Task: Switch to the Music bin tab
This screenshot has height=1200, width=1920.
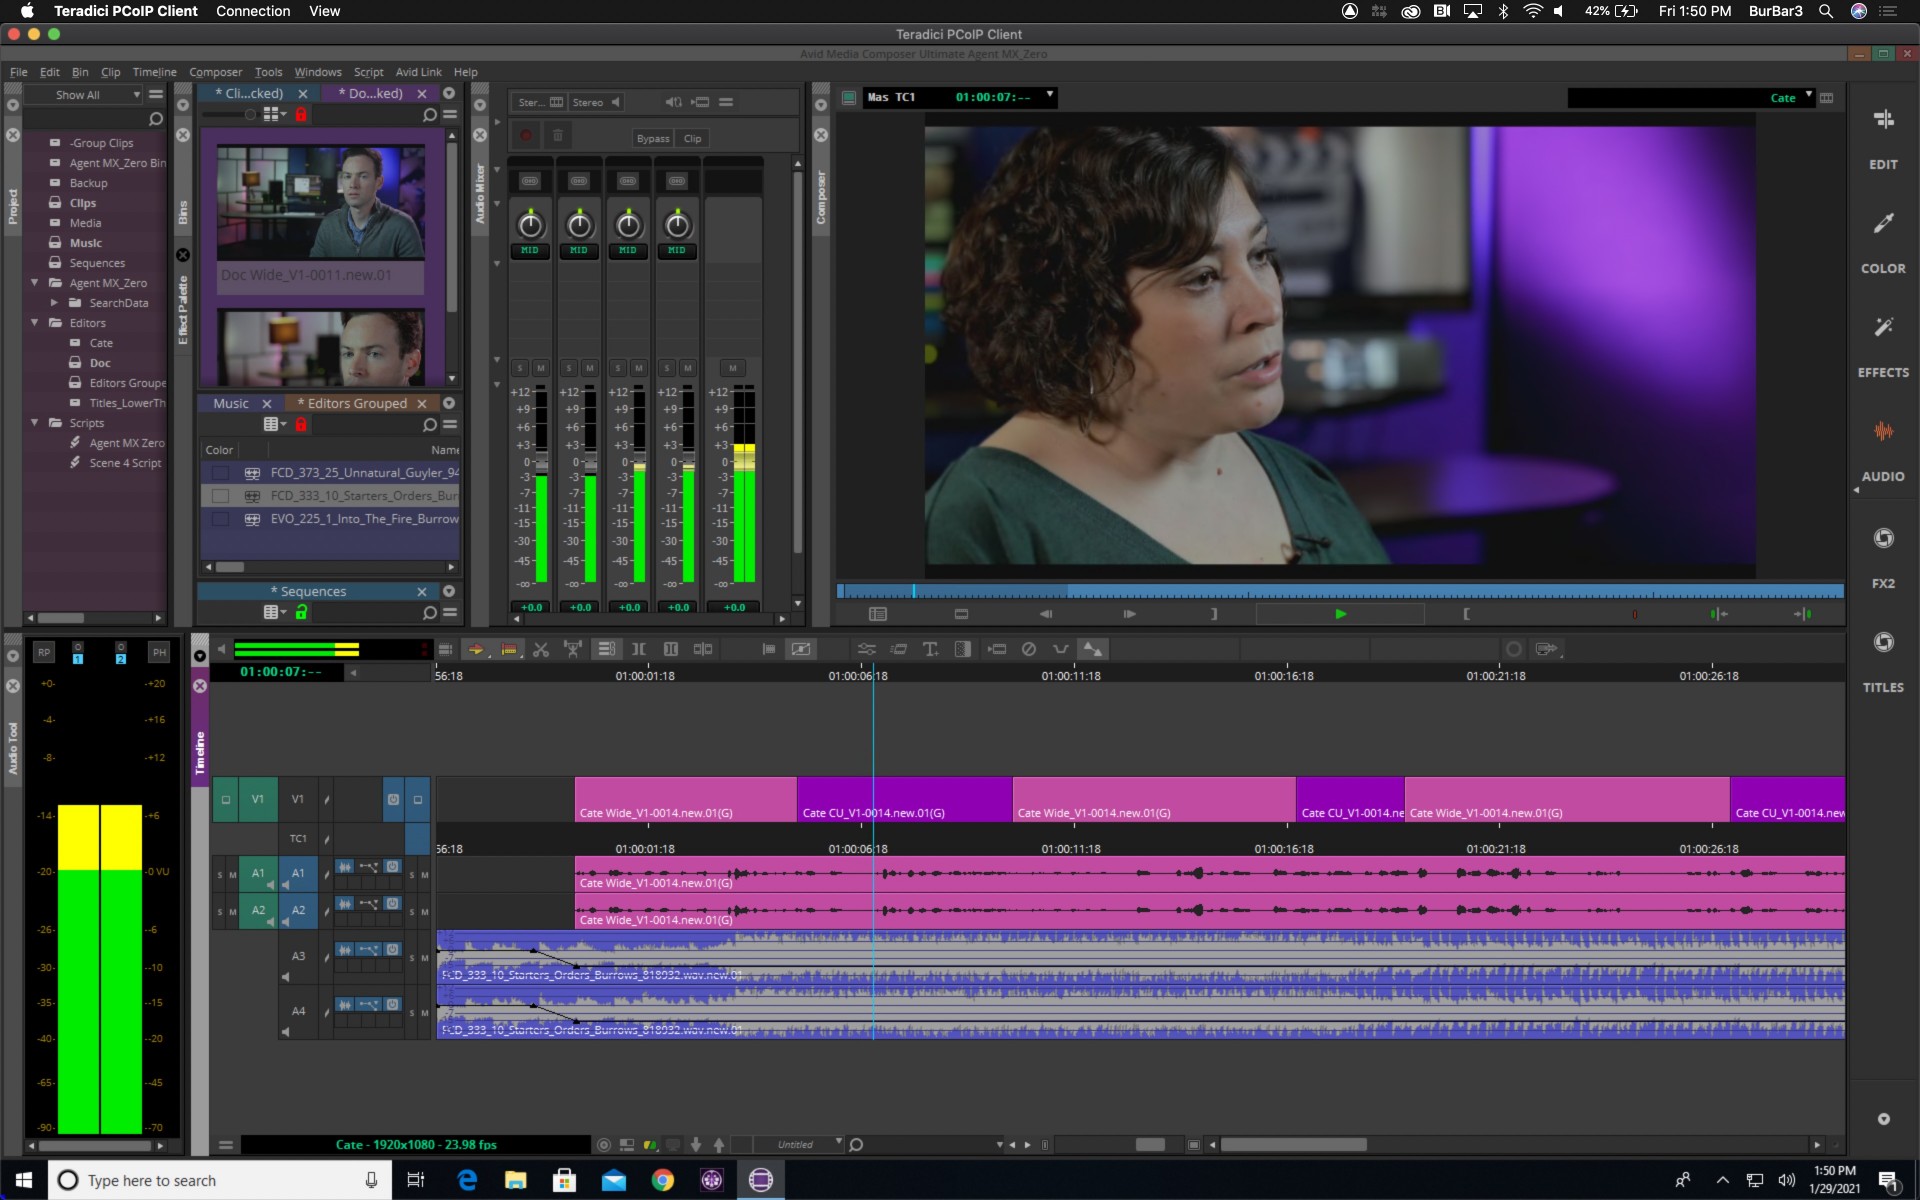Action: coord(231,403)
